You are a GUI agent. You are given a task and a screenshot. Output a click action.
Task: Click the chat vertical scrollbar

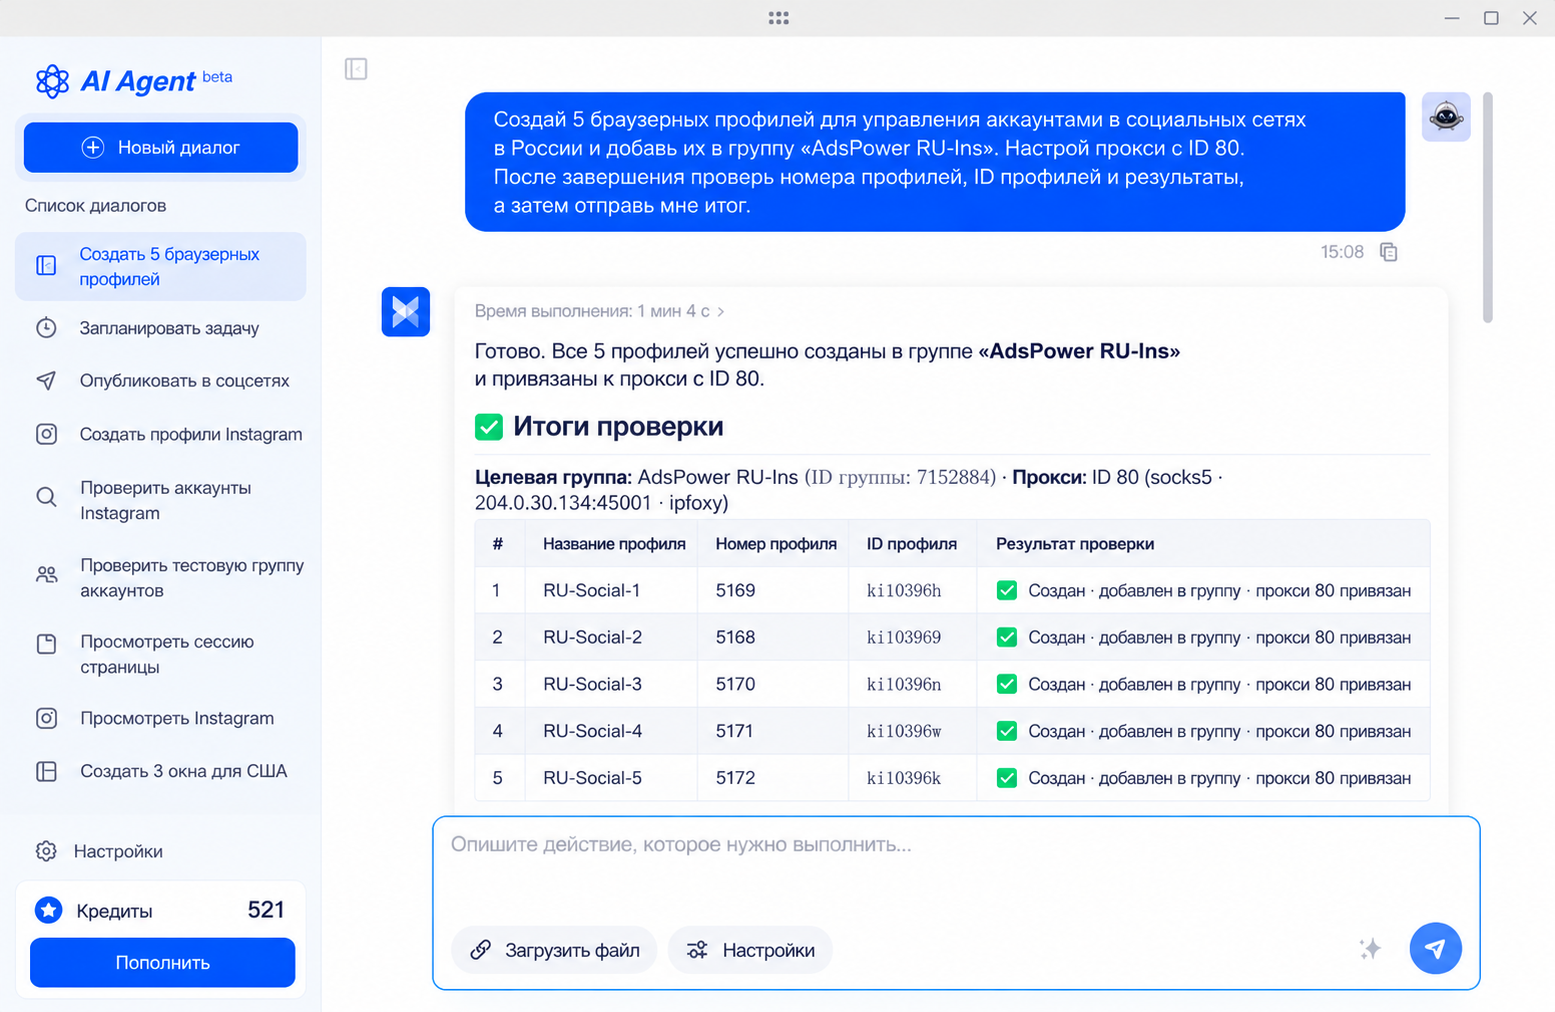click(x=1488, y=208)
